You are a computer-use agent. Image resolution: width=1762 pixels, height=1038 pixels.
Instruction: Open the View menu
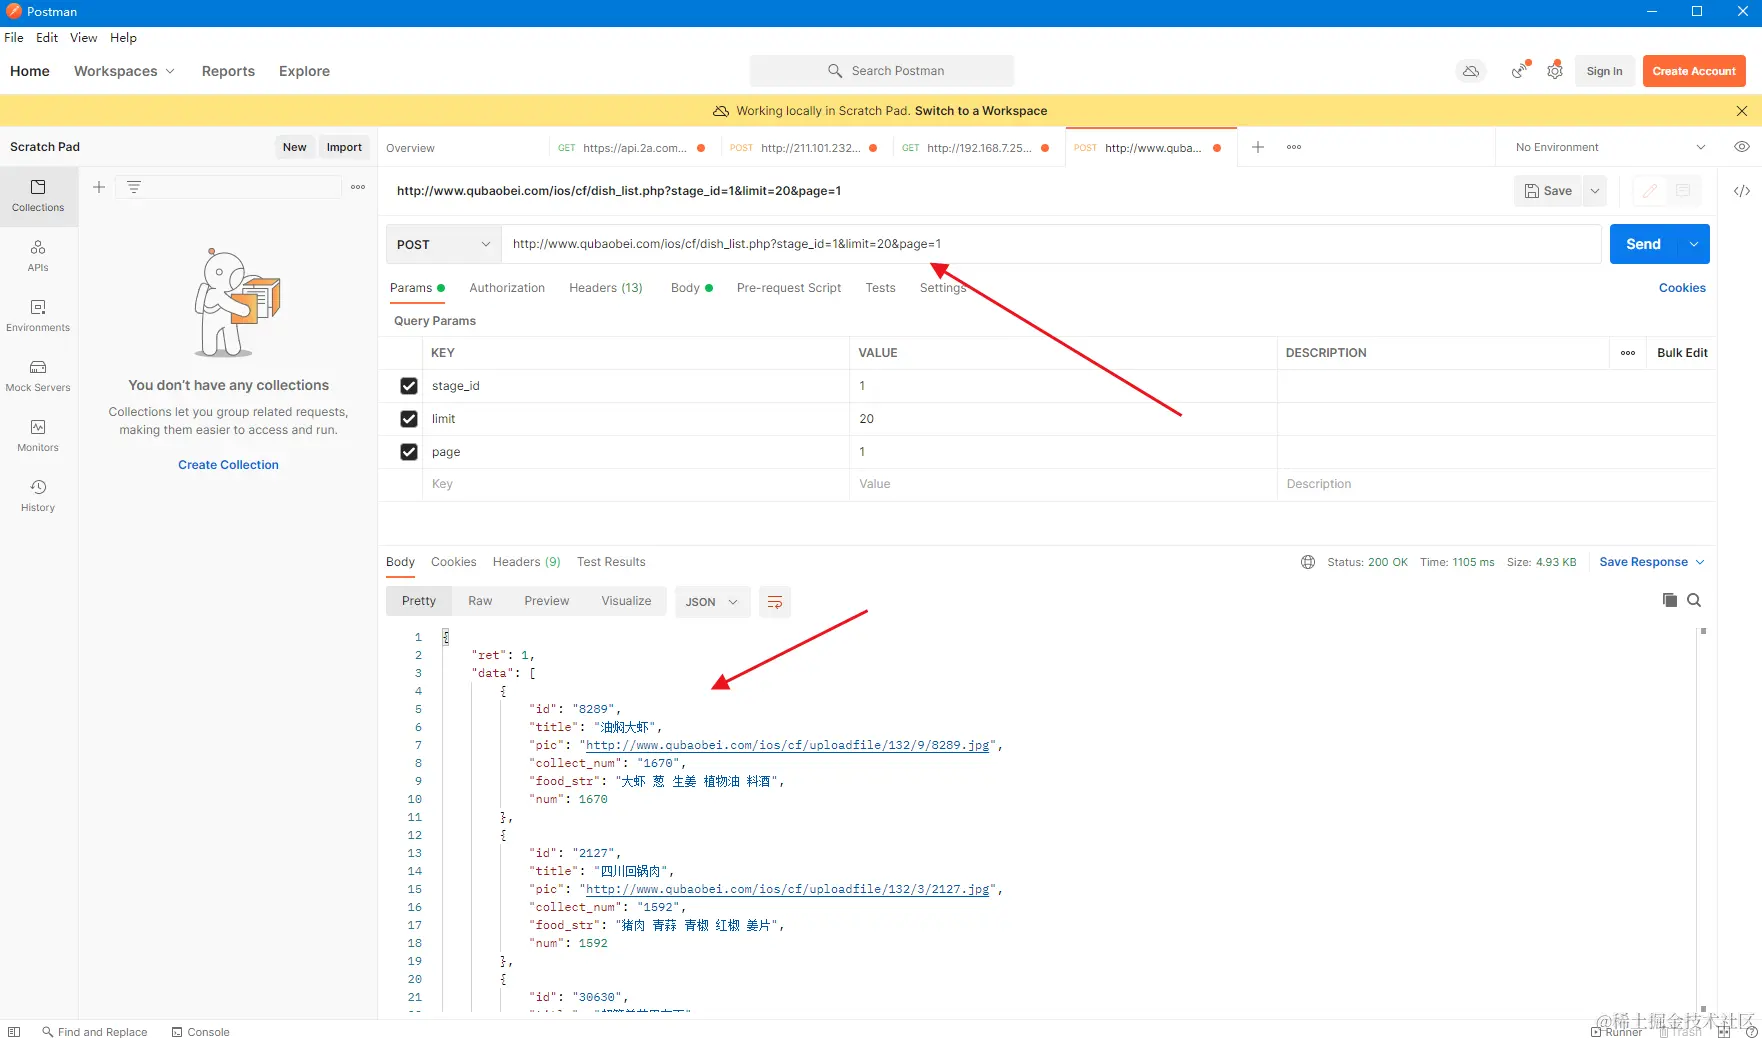84,38
